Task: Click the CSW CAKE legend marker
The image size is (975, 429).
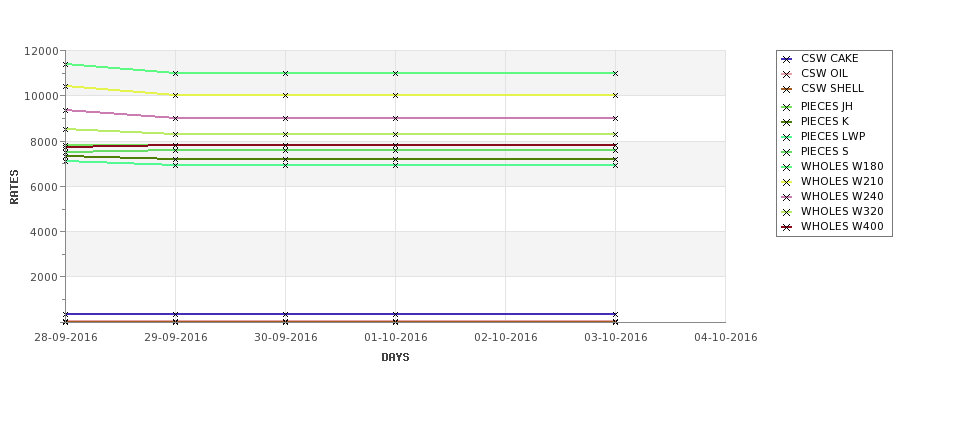Action: 787,59
